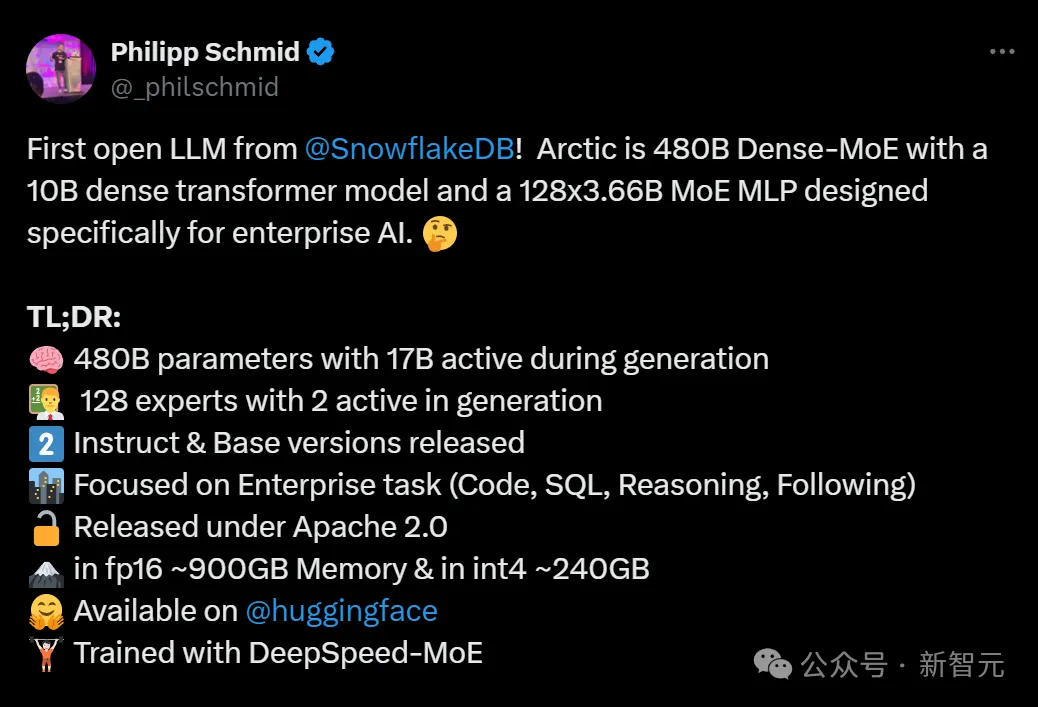Click the WeChat logo in watermark
This screenshot has width=1038, height=707.
773,664
